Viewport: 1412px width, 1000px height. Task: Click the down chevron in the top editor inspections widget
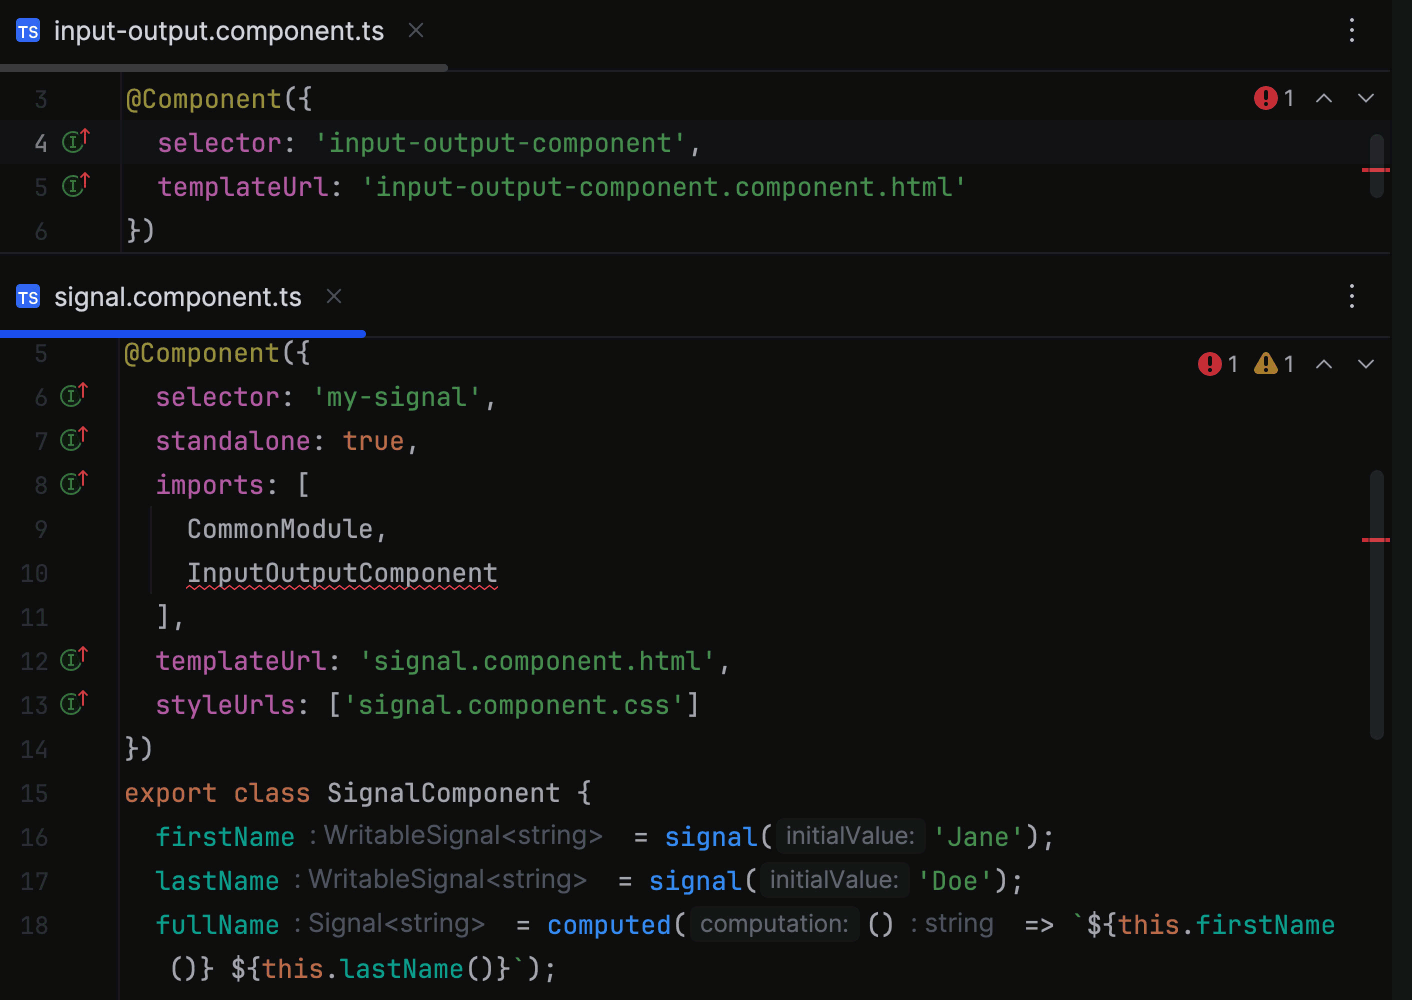click(x=1366, y=98)
